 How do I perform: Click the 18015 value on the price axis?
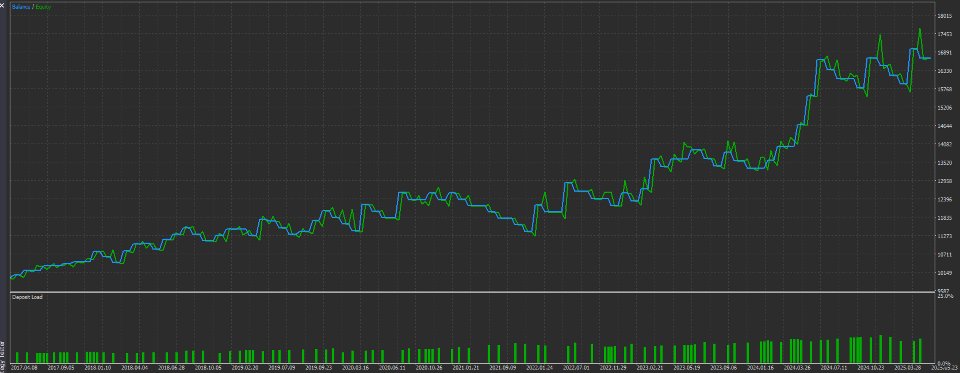click(945, 17)
